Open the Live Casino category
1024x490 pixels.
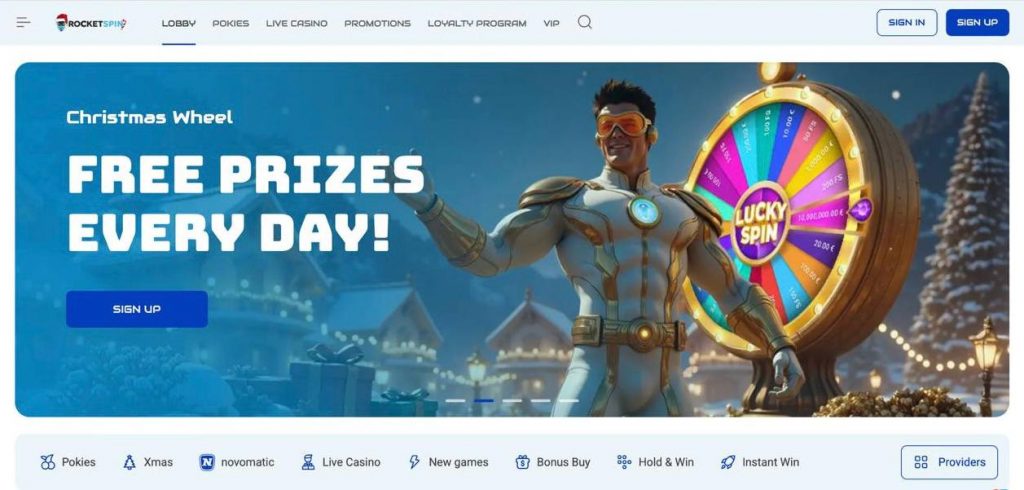pyautogui.click(x=340, y=463)
